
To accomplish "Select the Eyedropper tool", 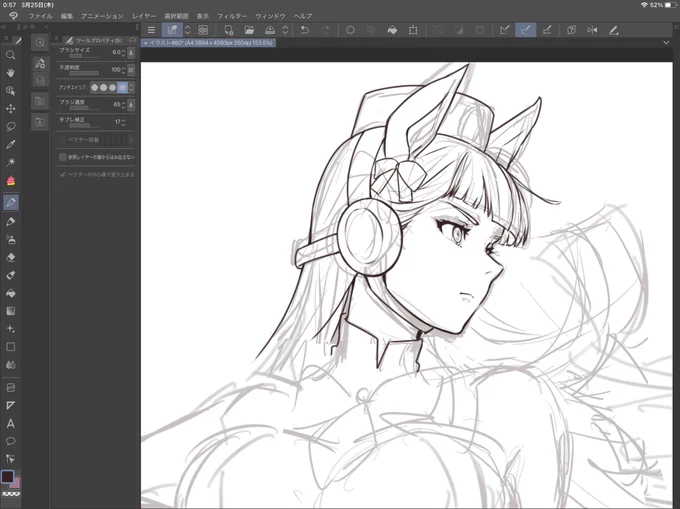I will [x=11, y=144].
